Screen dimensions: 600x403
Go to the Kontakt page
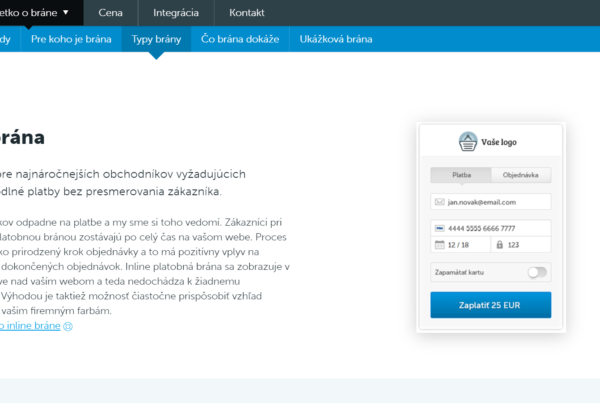(x=247, y=13)
